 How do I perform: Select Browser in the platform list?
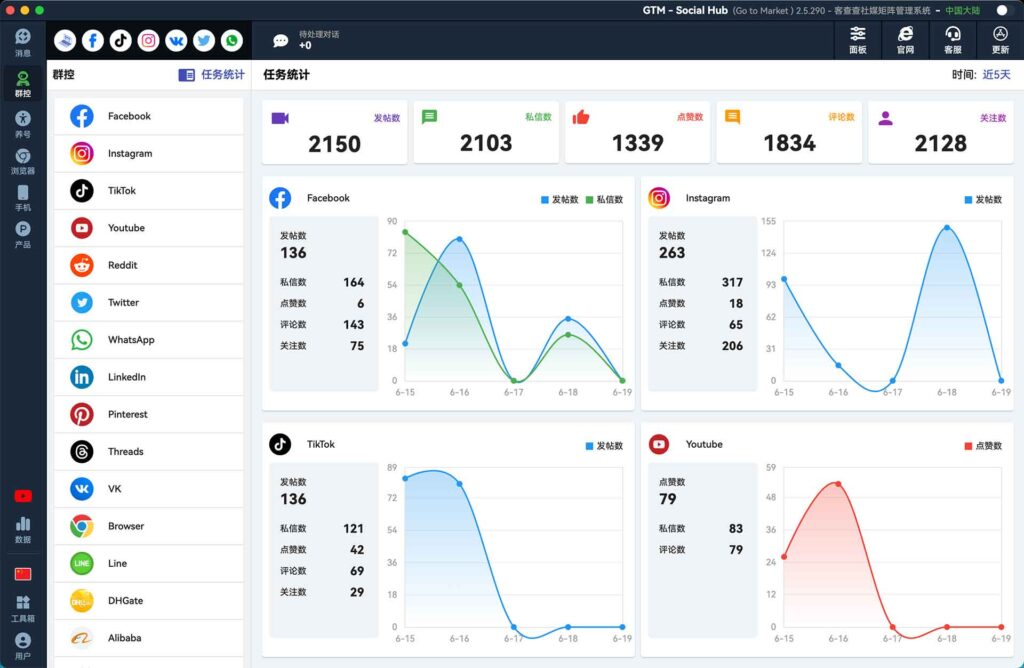coord(149,526)
